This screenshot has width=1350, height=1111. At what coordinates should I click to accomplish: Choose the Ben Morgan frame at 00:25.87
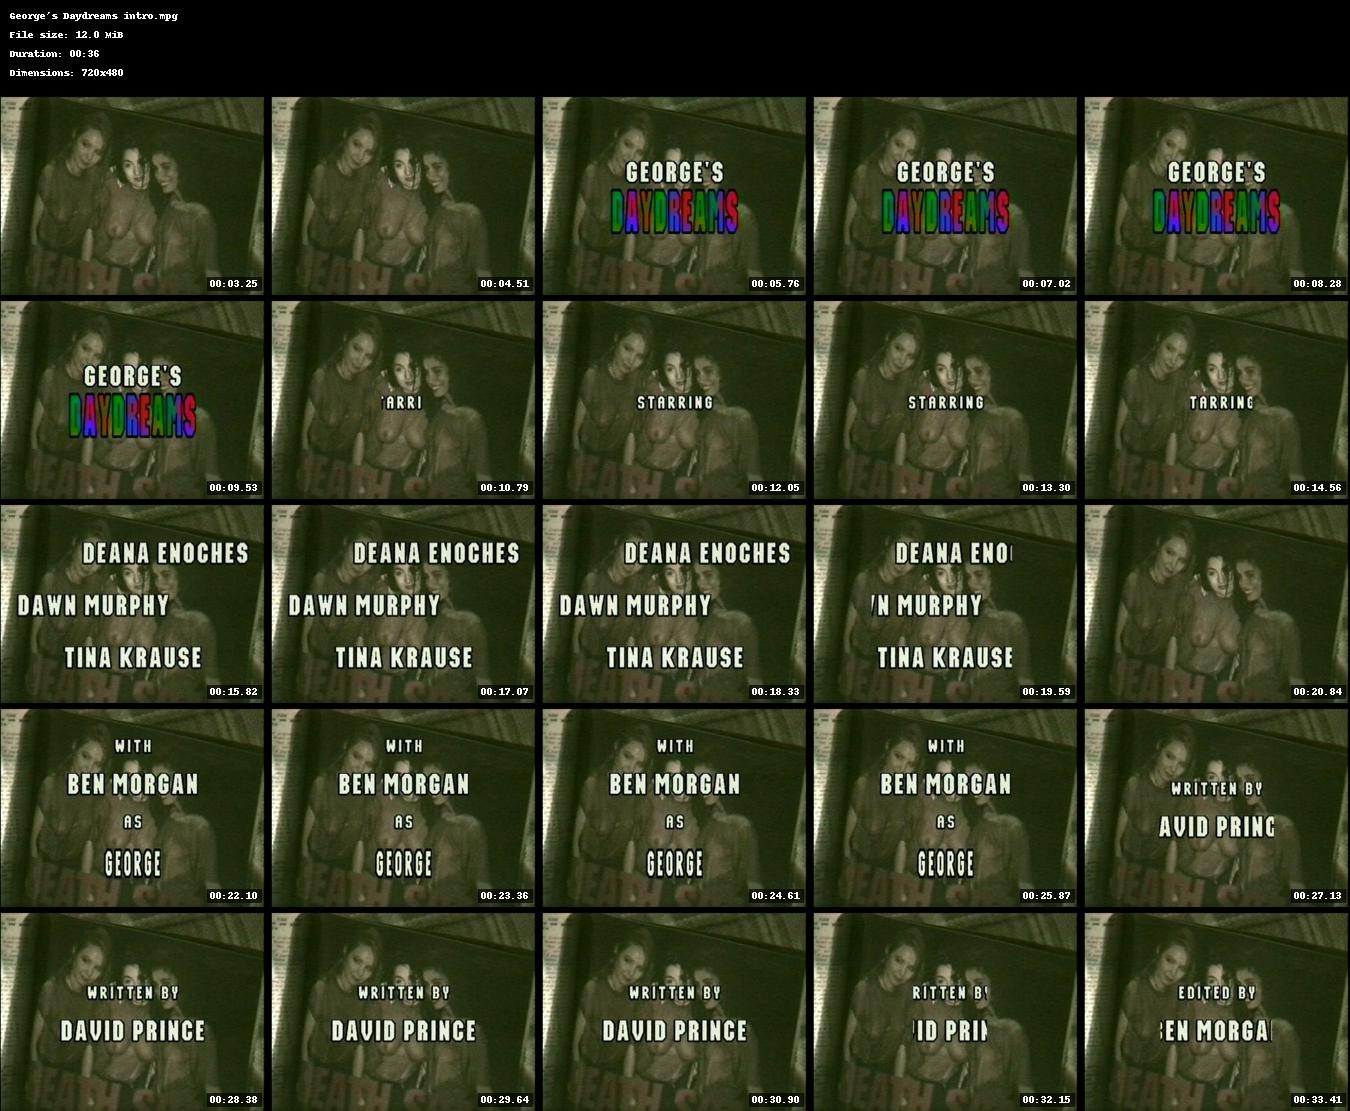(x=945, y=808)
